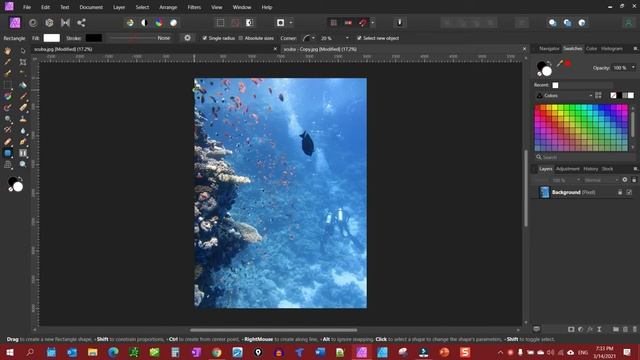
Task: Click the Select All toolbar icon
Action: click(220, 23)
